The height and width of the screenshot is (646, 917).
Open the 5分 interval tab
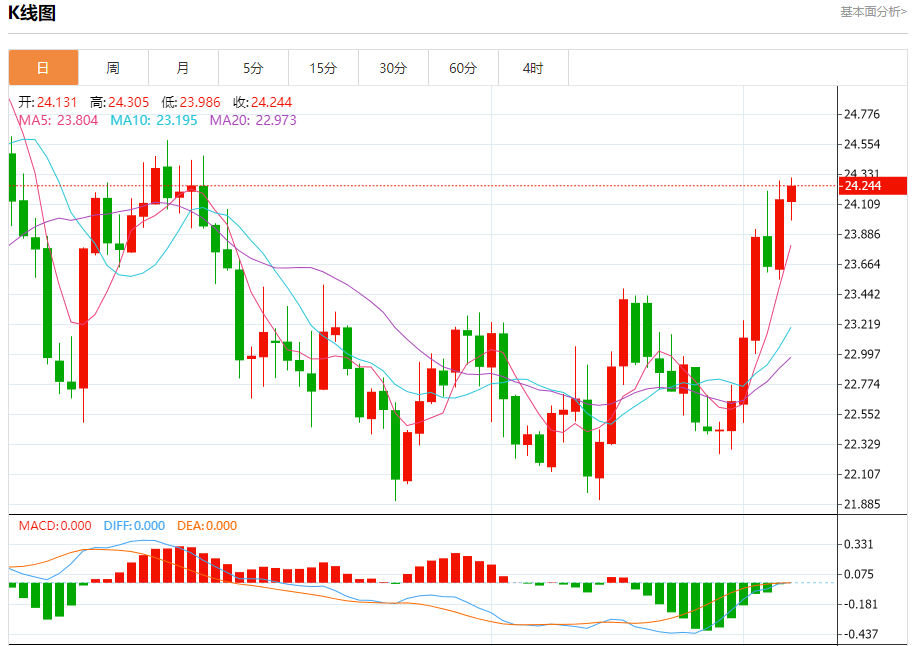253,68
